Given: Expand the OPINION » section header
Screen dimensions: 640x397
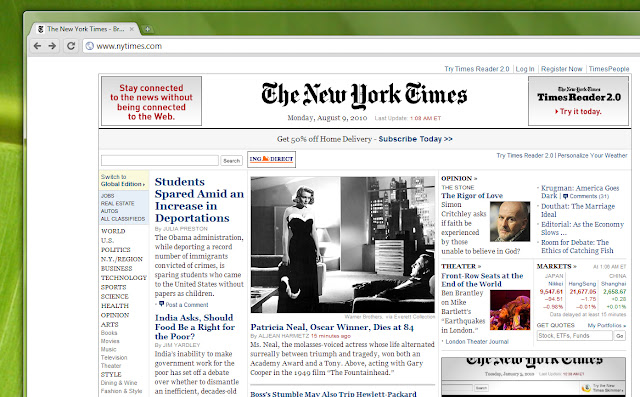Looking at the screenshot, I should (459, 178).
